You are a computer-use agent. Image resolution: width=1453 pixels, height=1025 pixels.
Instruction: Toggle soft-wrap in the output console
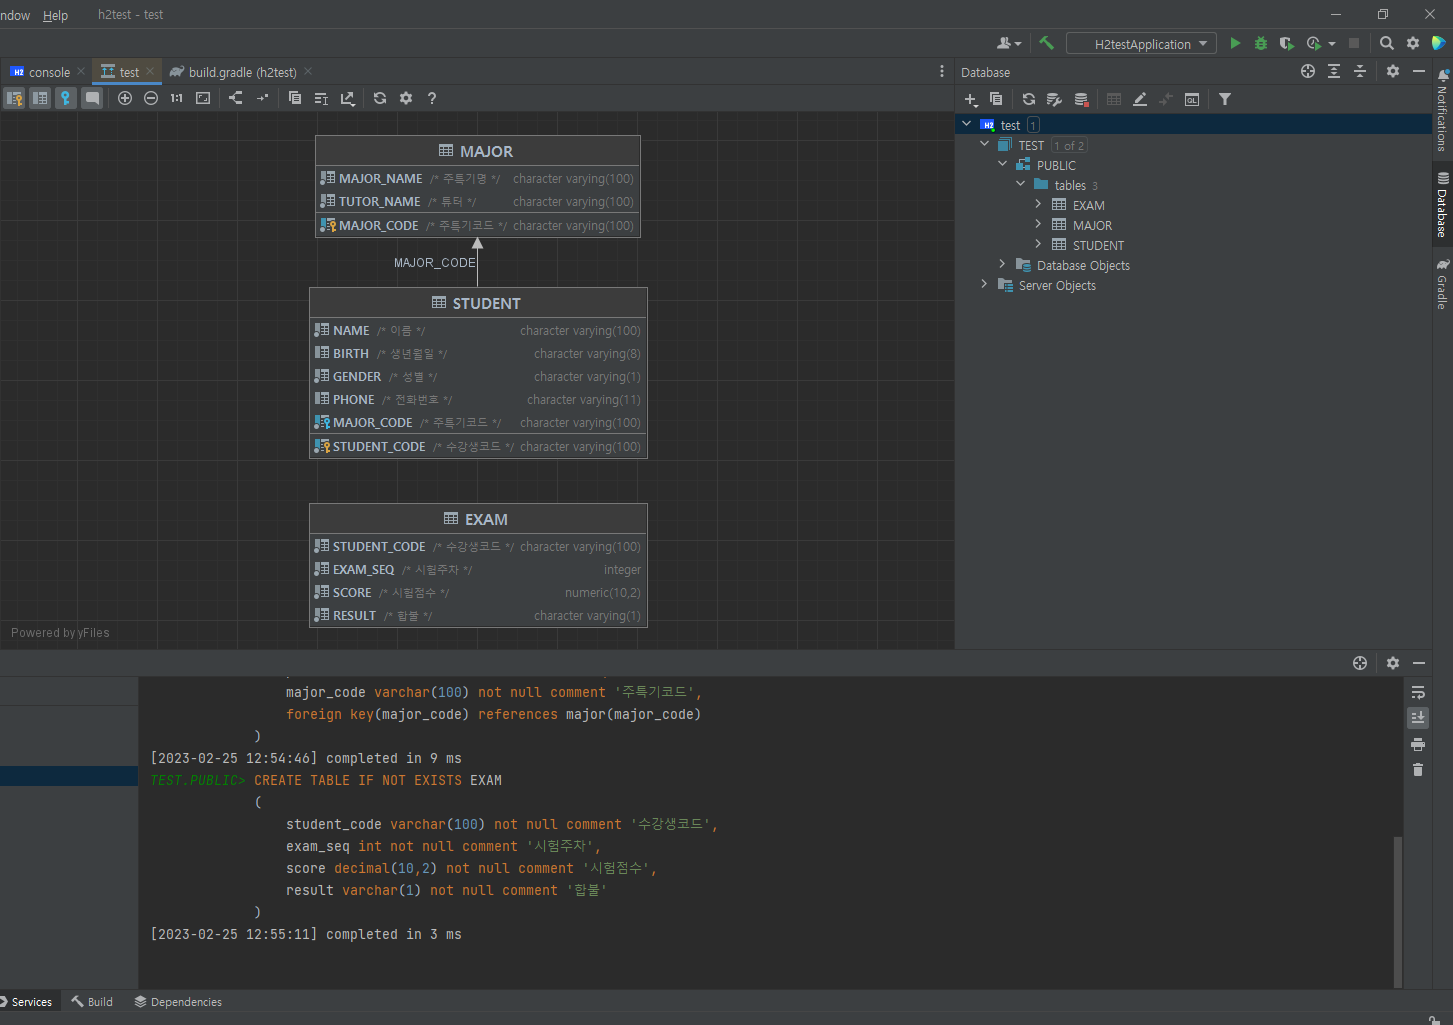pos(1417,693)
